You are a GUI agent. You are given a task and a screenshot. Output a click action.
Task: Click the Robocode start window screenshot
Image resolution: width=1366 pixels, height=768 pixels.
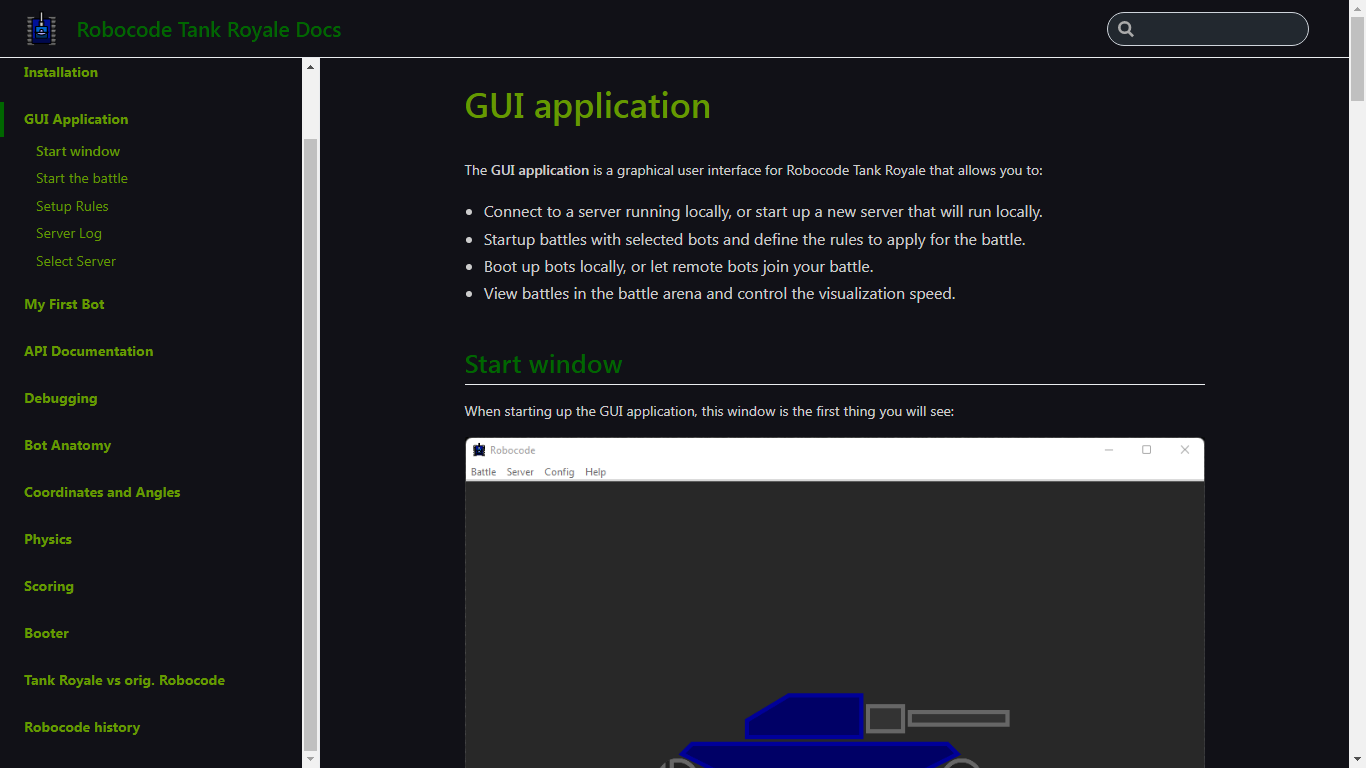(834, 602)
